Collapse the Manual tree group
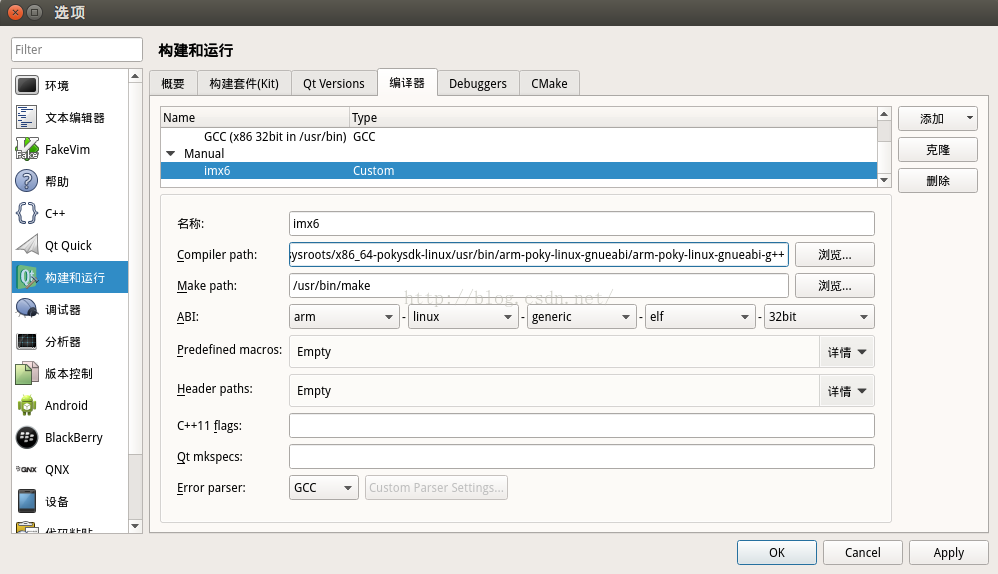The image size is (998, 574). point(171,153)
